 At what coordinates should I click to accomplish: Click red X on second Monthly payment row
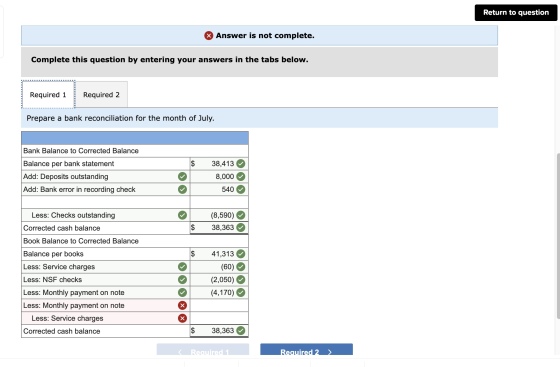point(182,306)
